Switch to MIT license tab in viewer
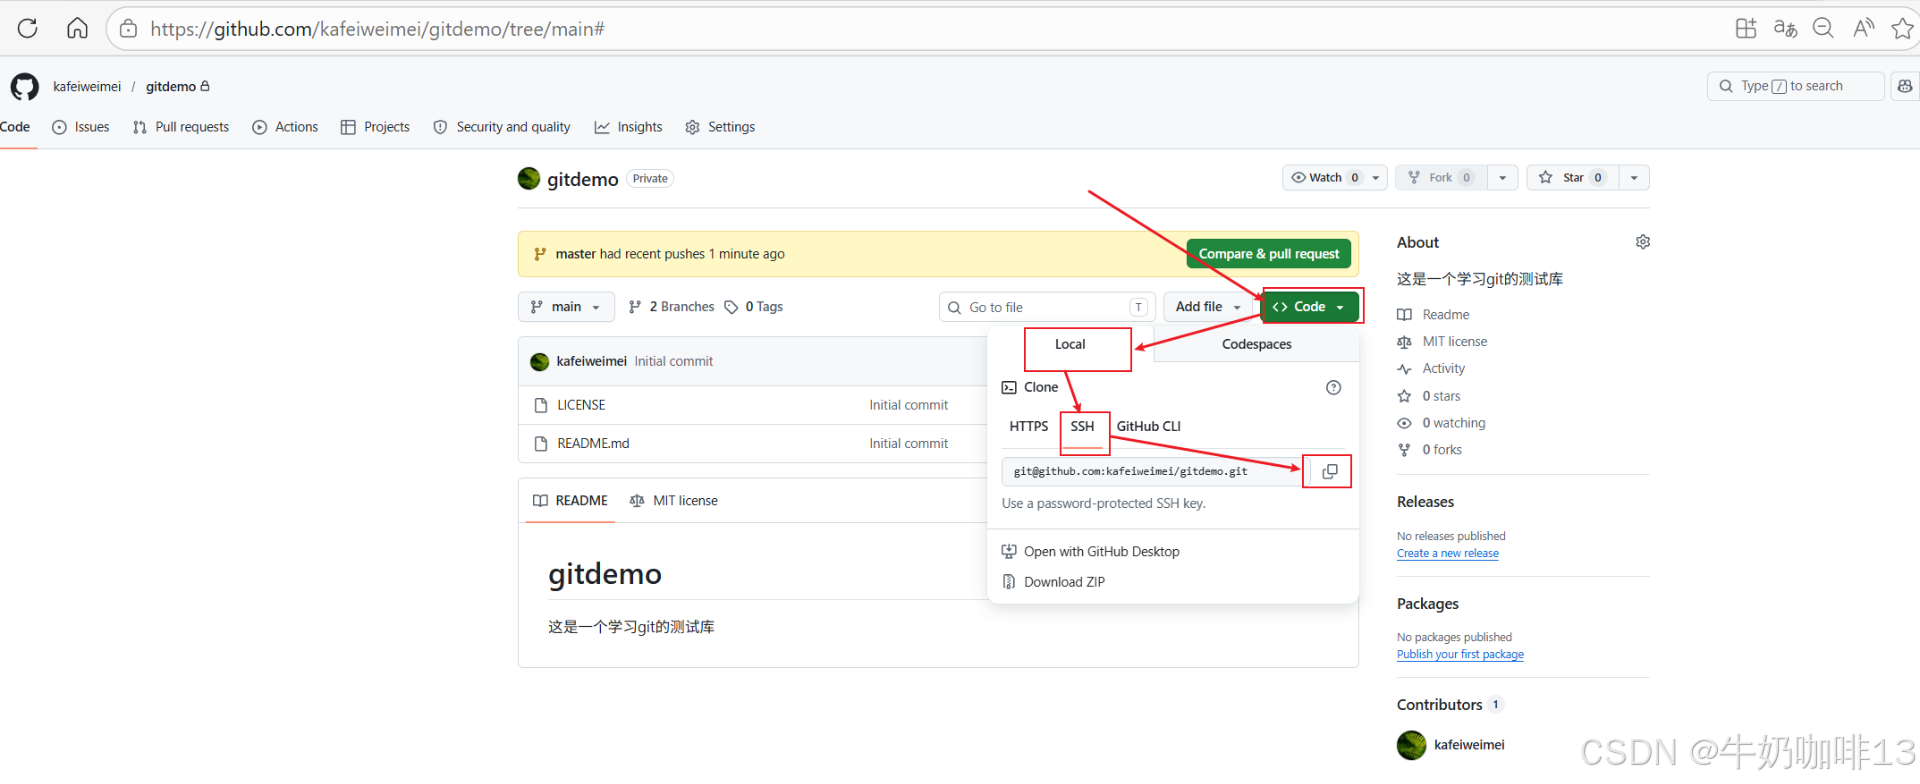 (x=674, y=501)
